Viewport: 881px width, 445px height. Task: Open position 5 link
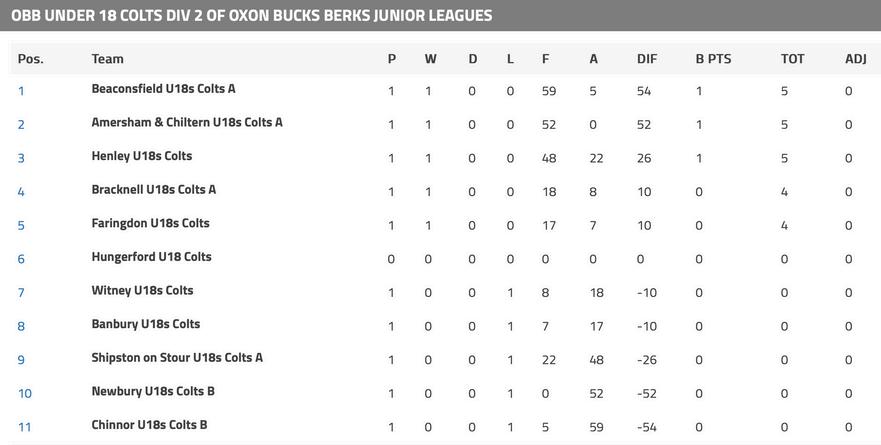pos(21,225)
